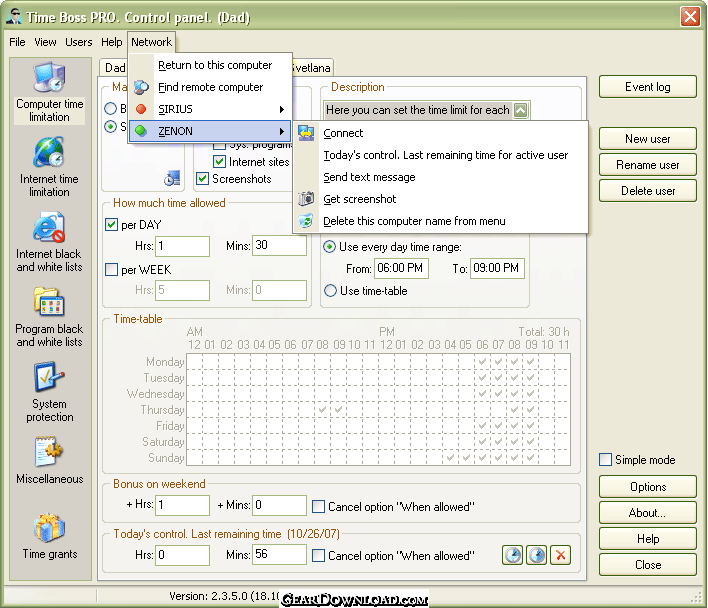Screen dimensions: 708x608
Task: Click Bonus on weekend Hrs field
Action: [182, 505]
